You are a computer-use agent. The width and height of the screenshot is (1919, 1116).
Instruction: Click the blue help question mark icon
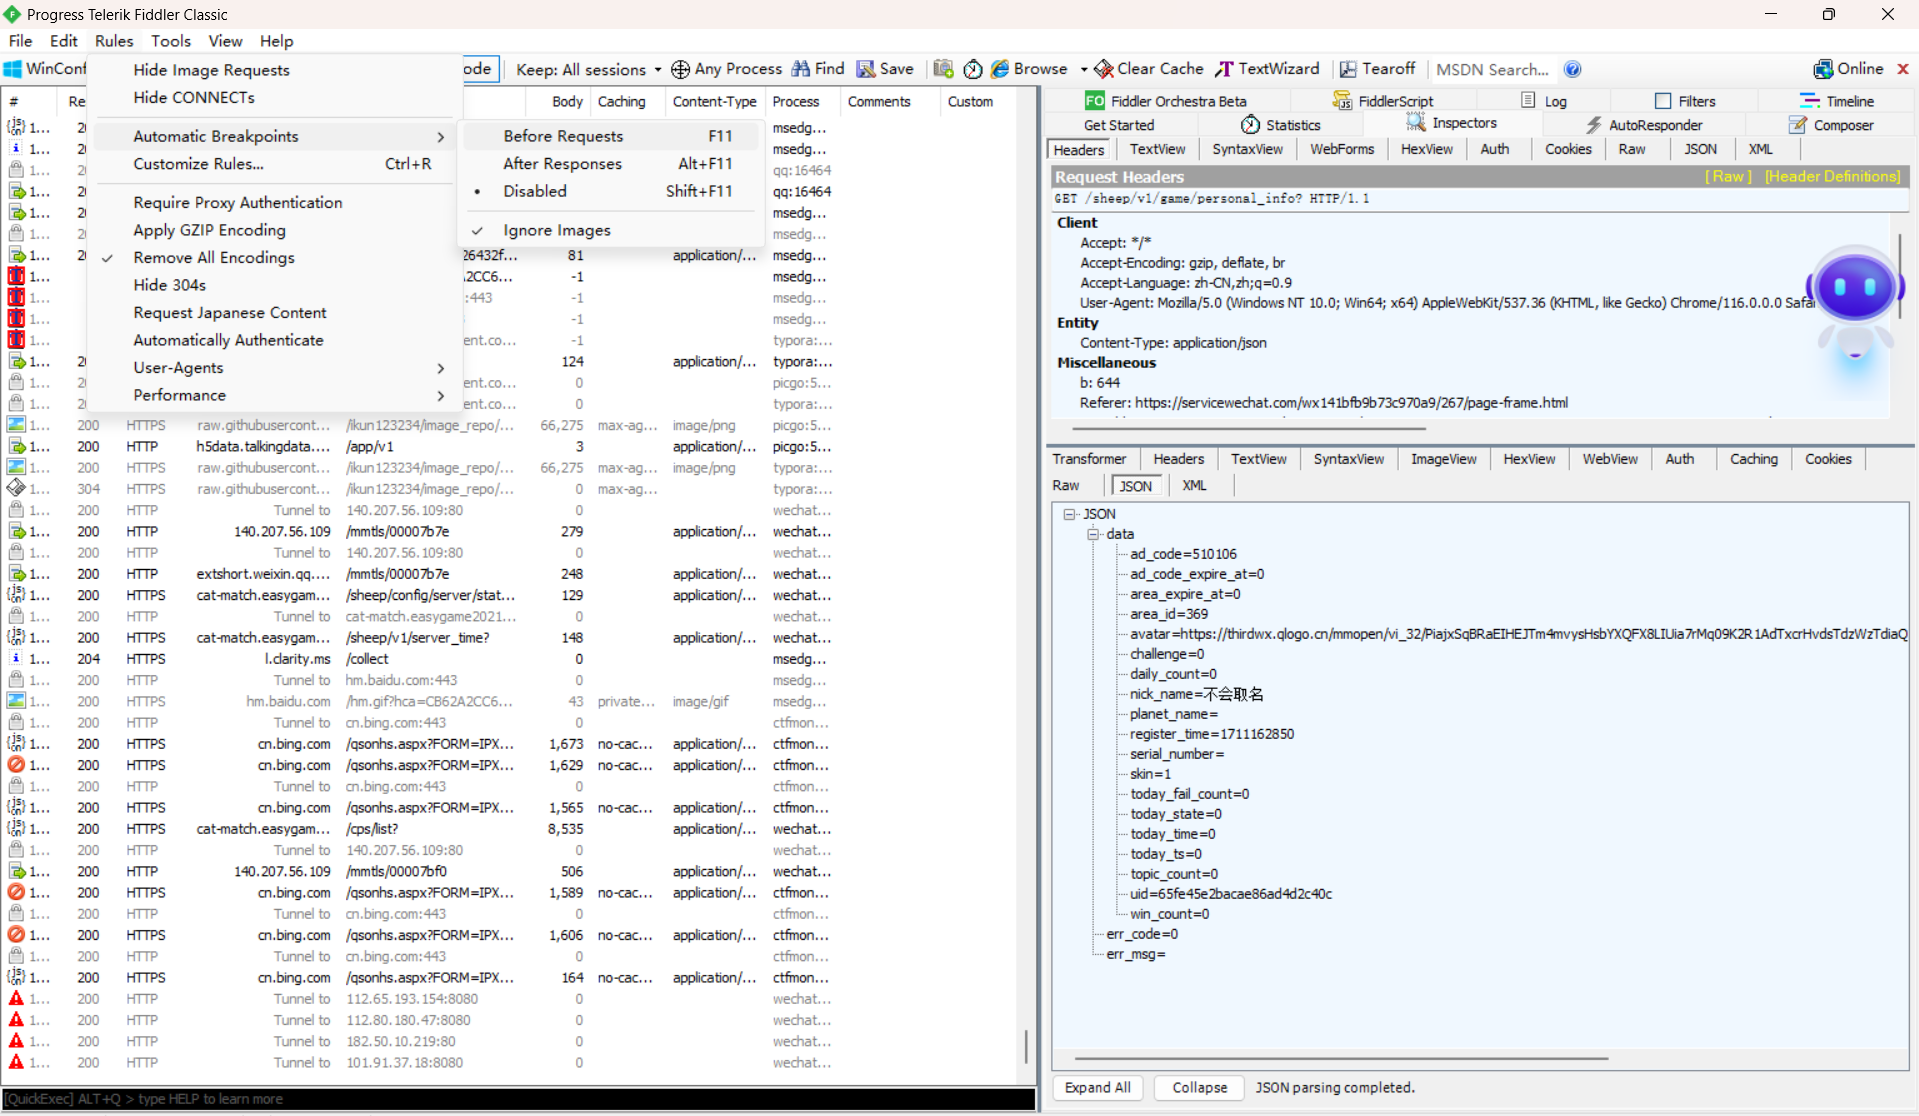point(1573,69)
